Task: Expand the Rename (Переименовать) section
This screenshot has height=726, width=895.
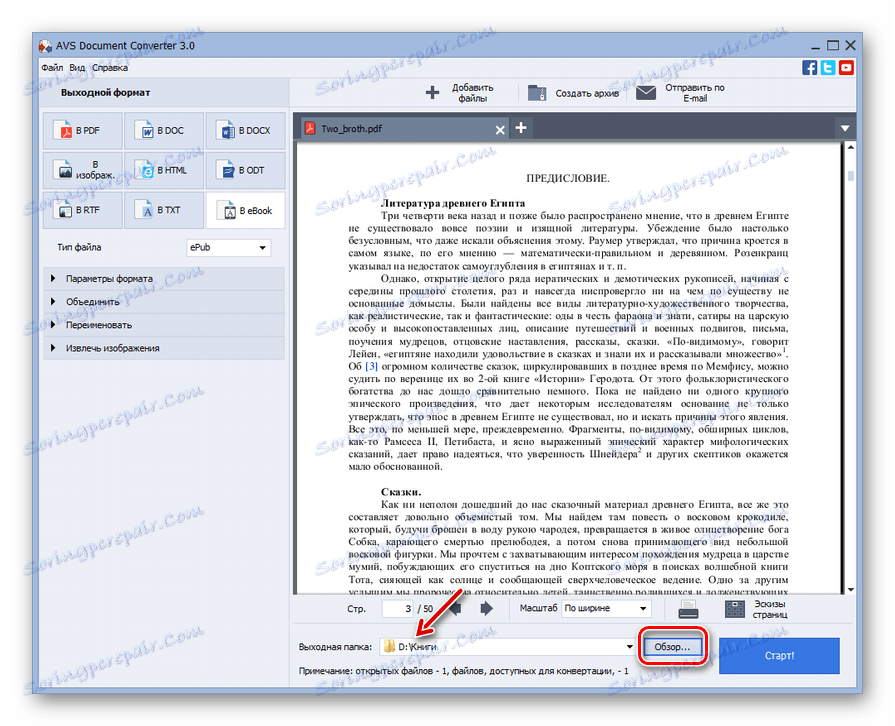Action: coord(164,325)
